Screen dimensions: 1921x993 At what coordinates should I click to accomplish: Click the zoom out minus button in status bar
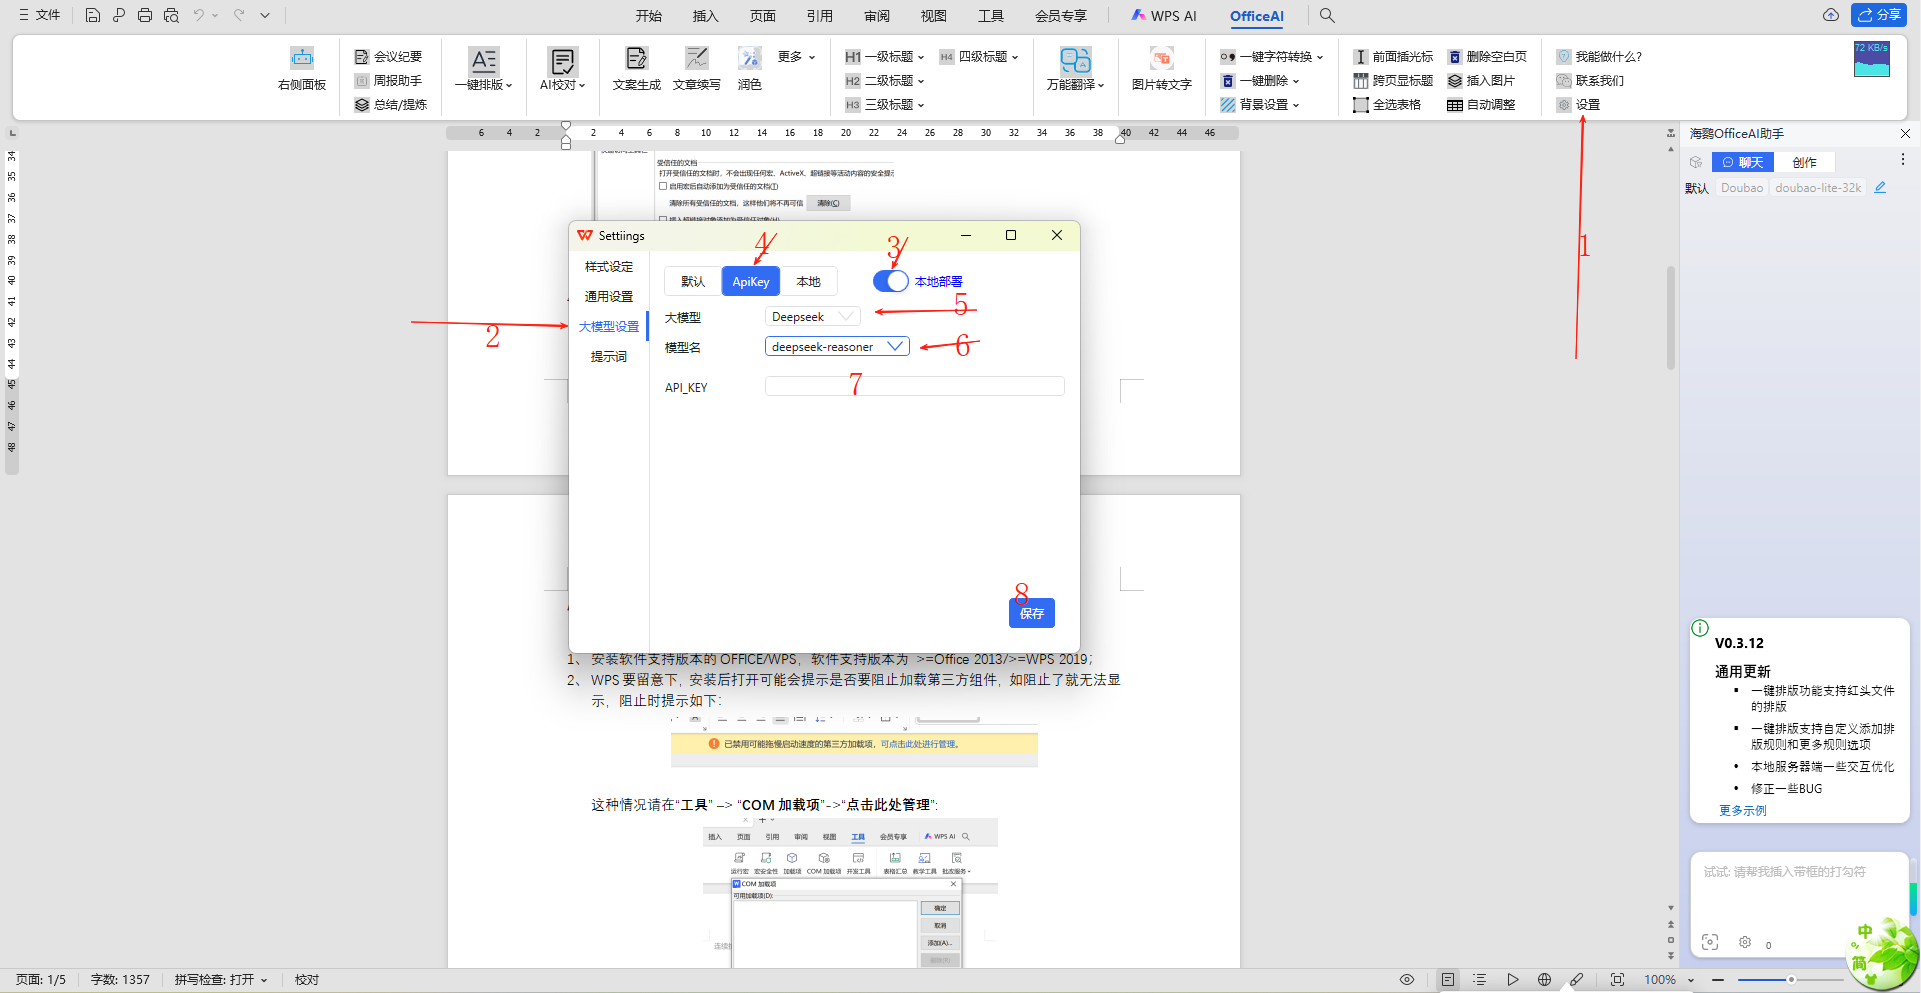point(1718,980)
